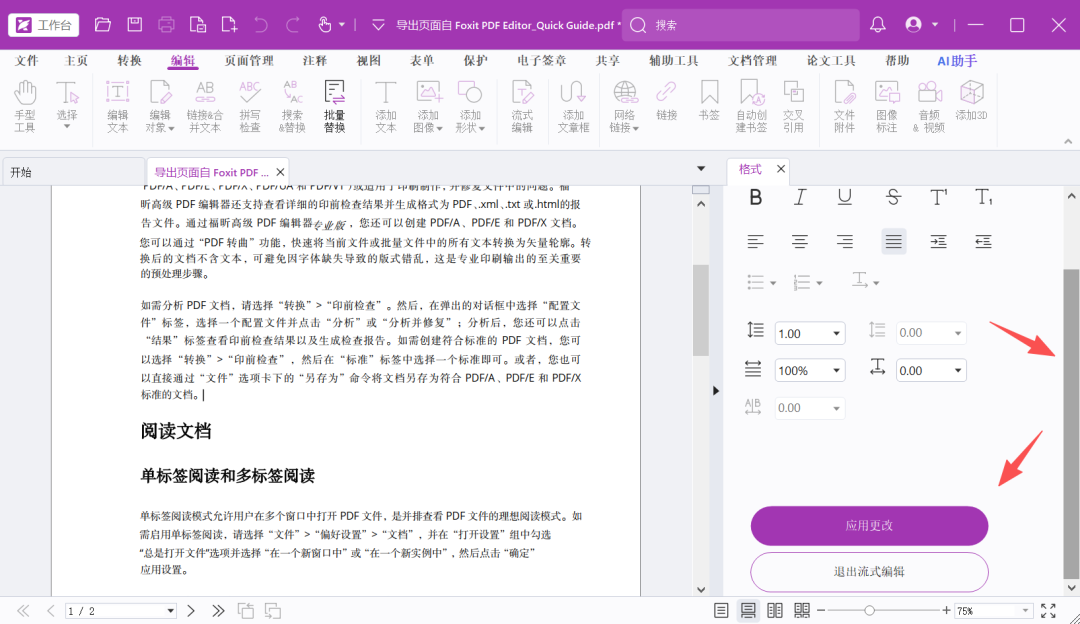Click Reflow Edit (流式编辑) tool

[x=522, y=107]
